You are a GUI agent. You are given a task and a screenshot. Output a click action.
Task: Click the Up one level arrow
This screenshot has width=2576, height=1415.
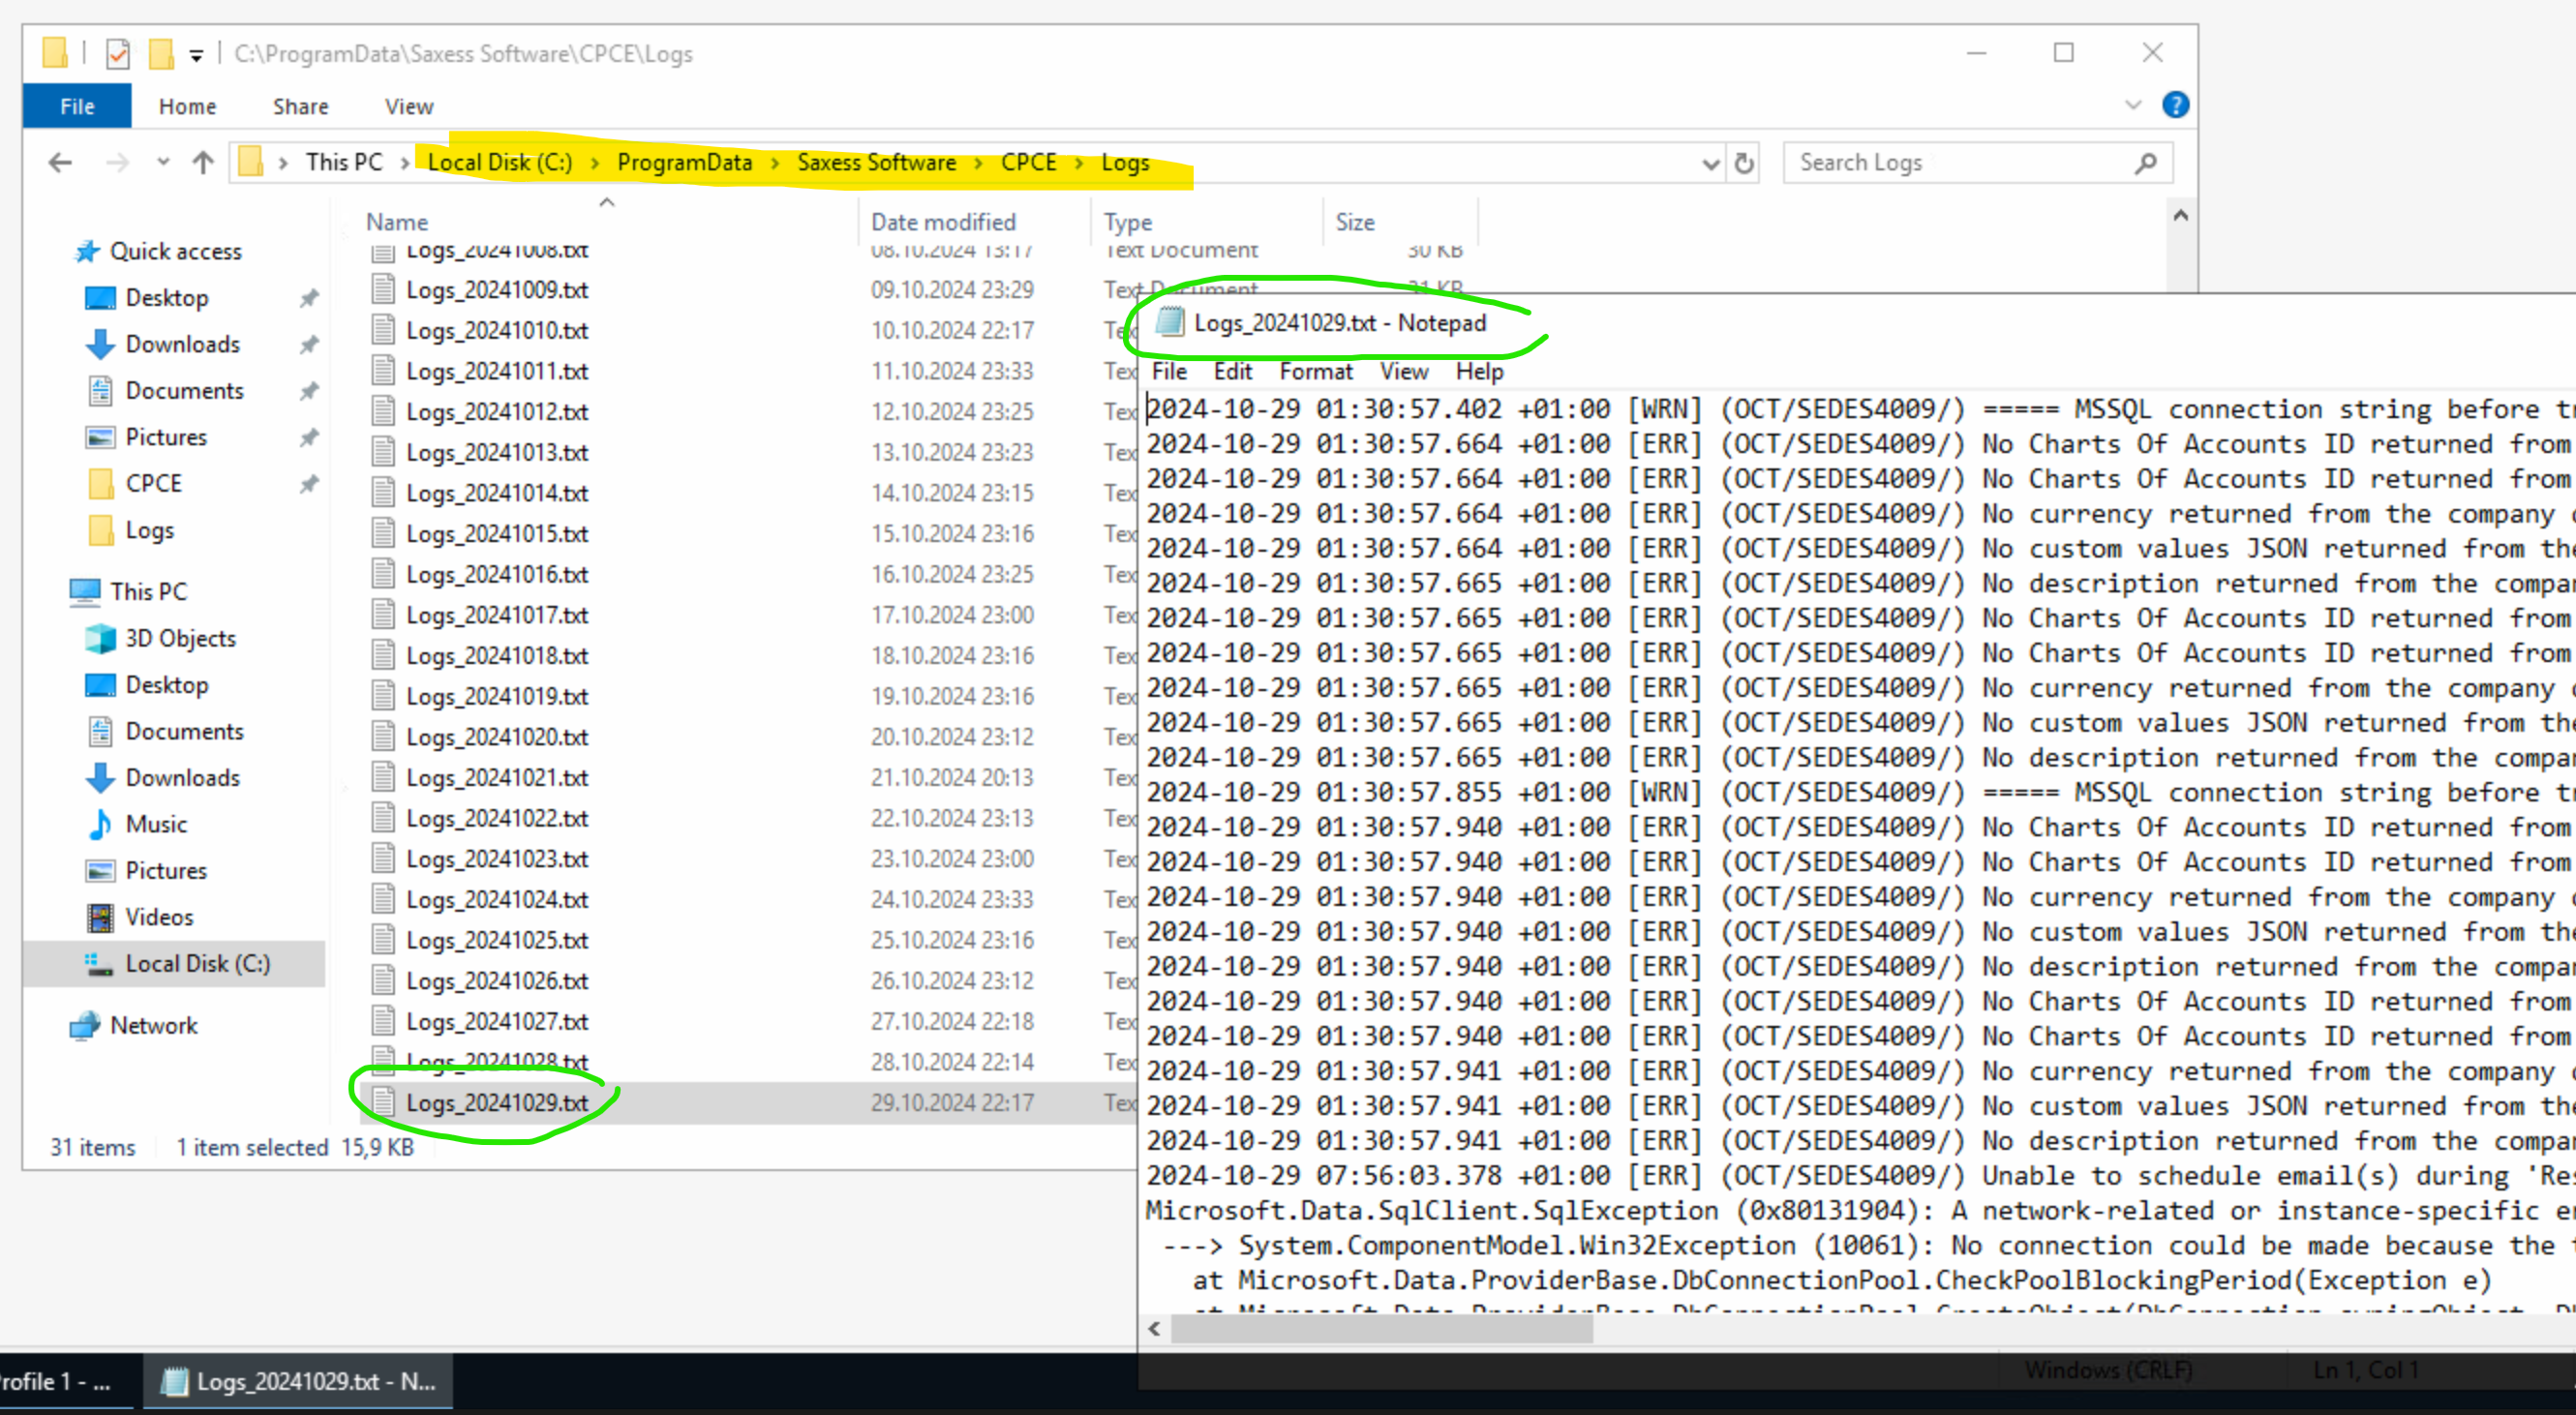click(x=203, y=162)
